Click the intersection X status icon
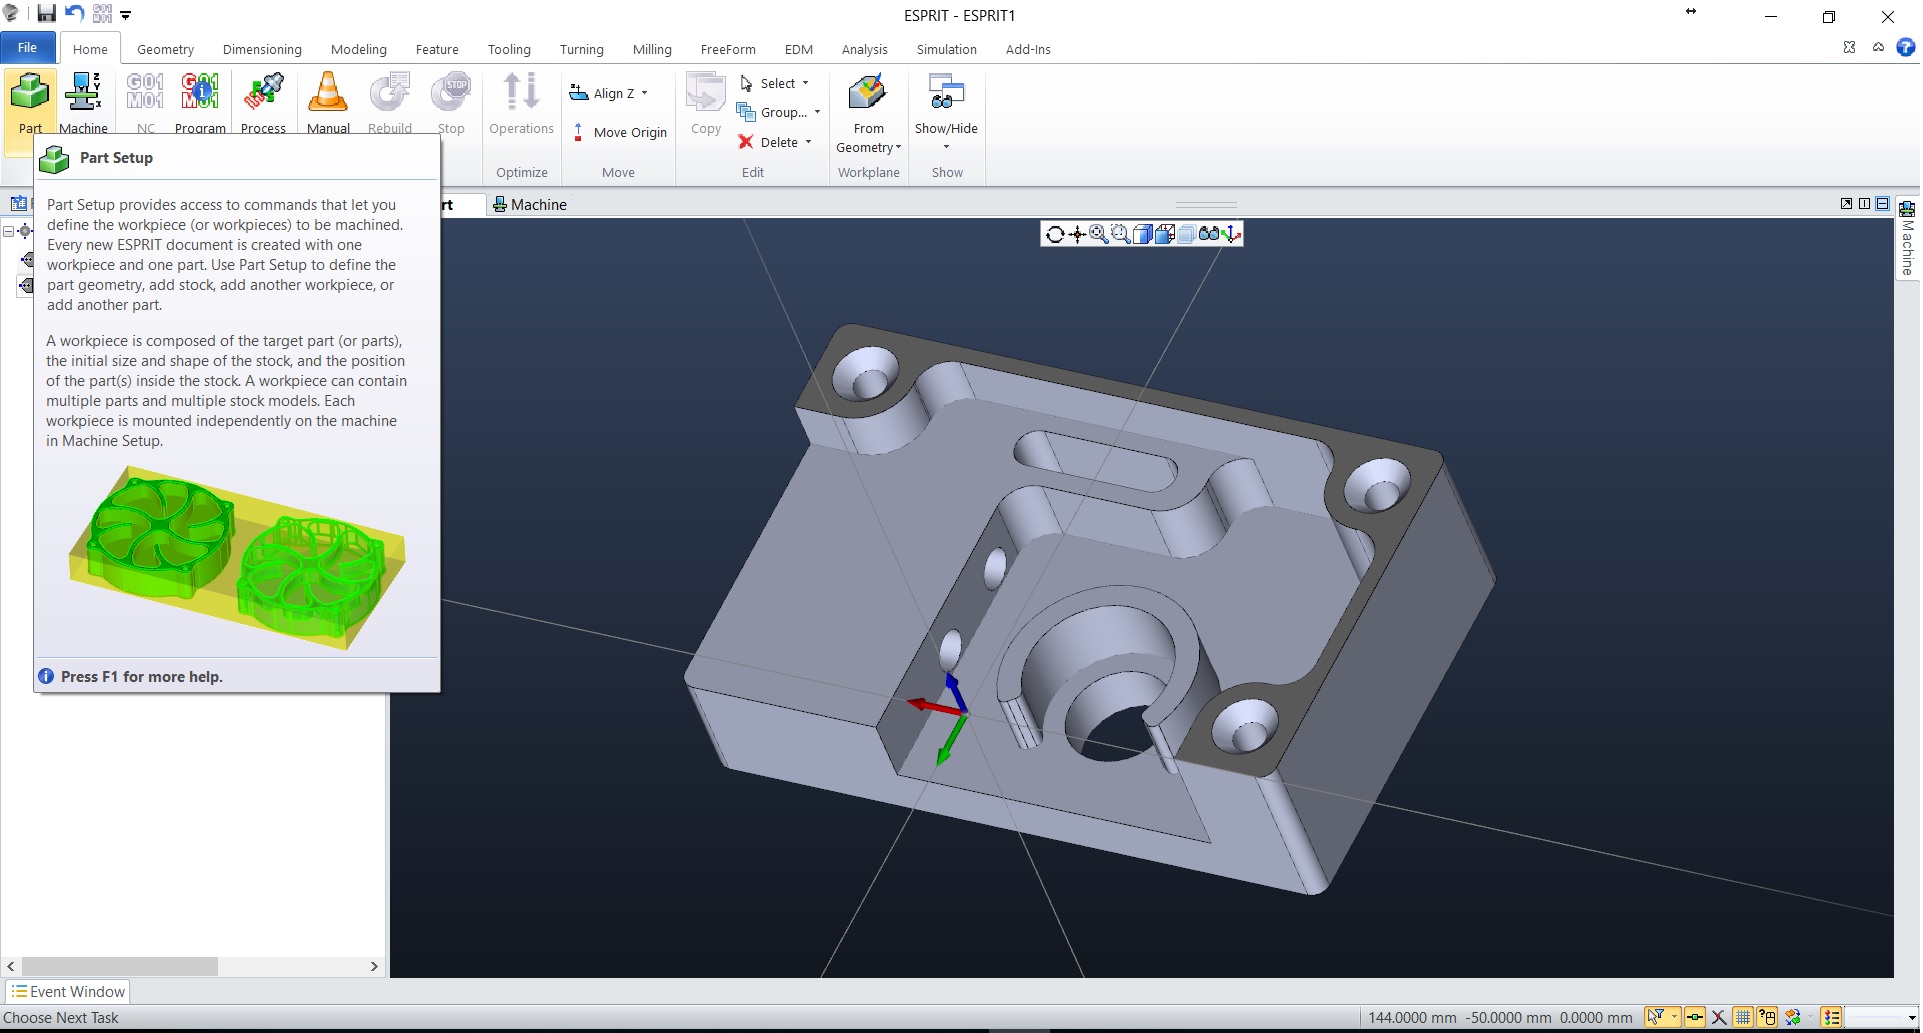The height and width of the screenshot is (1033, 1923). coord(1719,1017)
